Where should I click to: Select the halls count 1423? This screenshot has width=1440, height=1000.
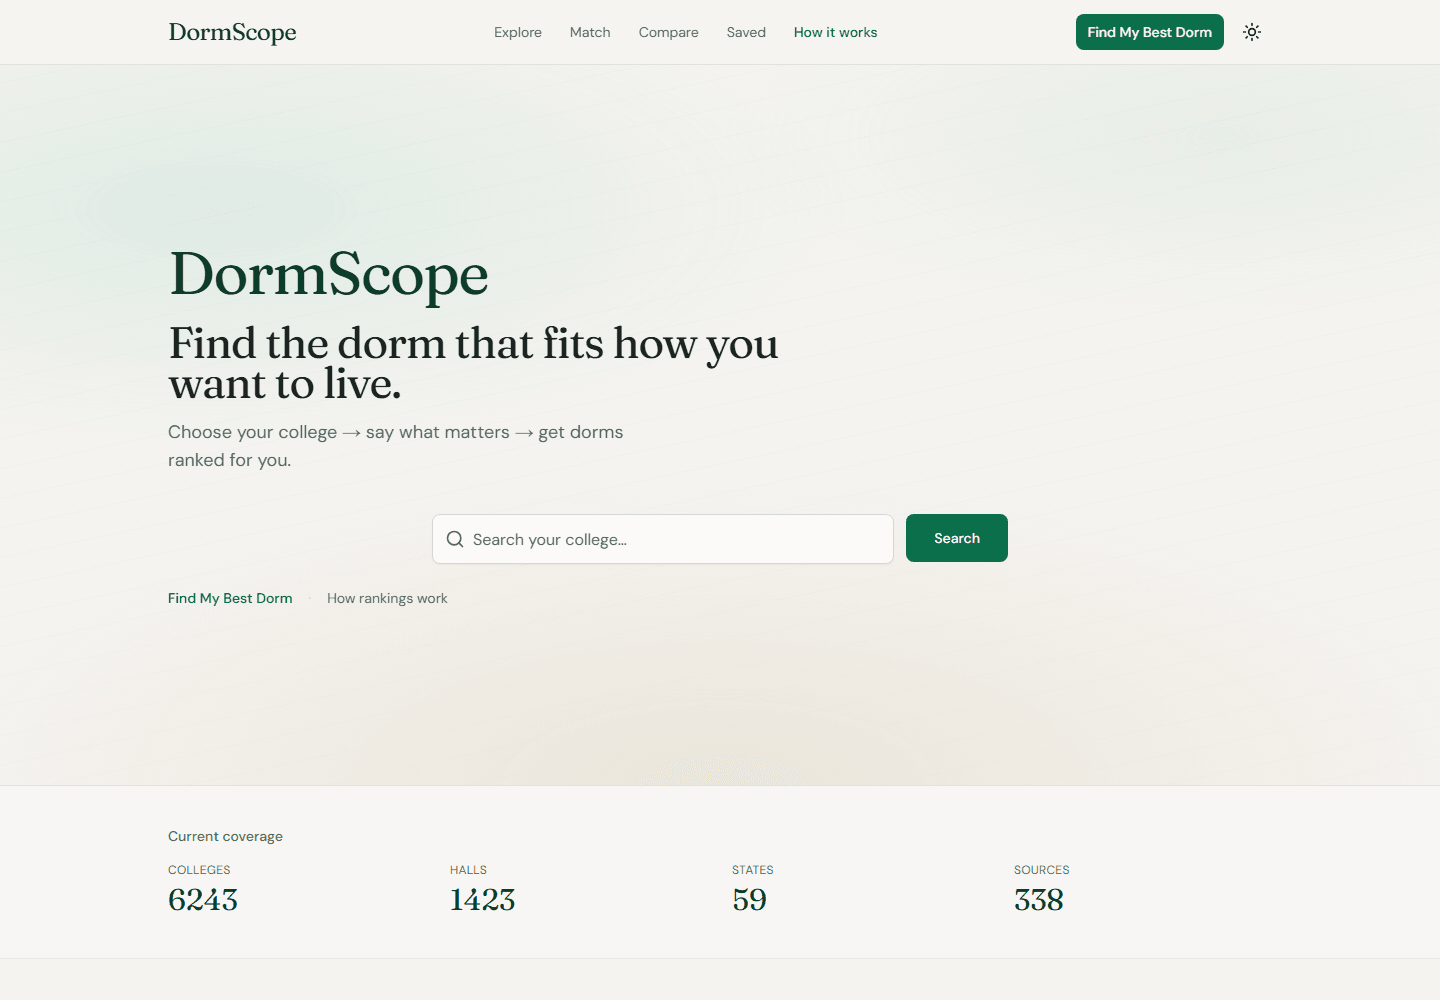point(482,900)
